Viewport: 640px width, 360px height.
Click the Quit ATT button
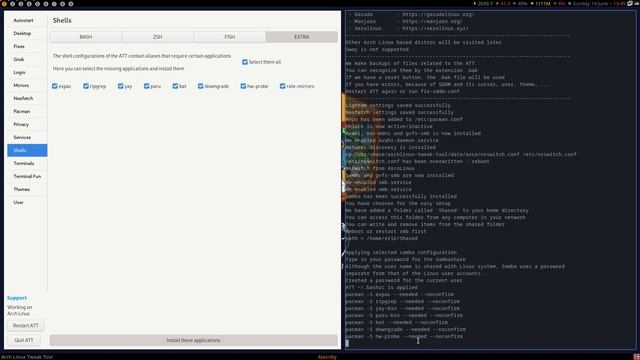(24, 340)
